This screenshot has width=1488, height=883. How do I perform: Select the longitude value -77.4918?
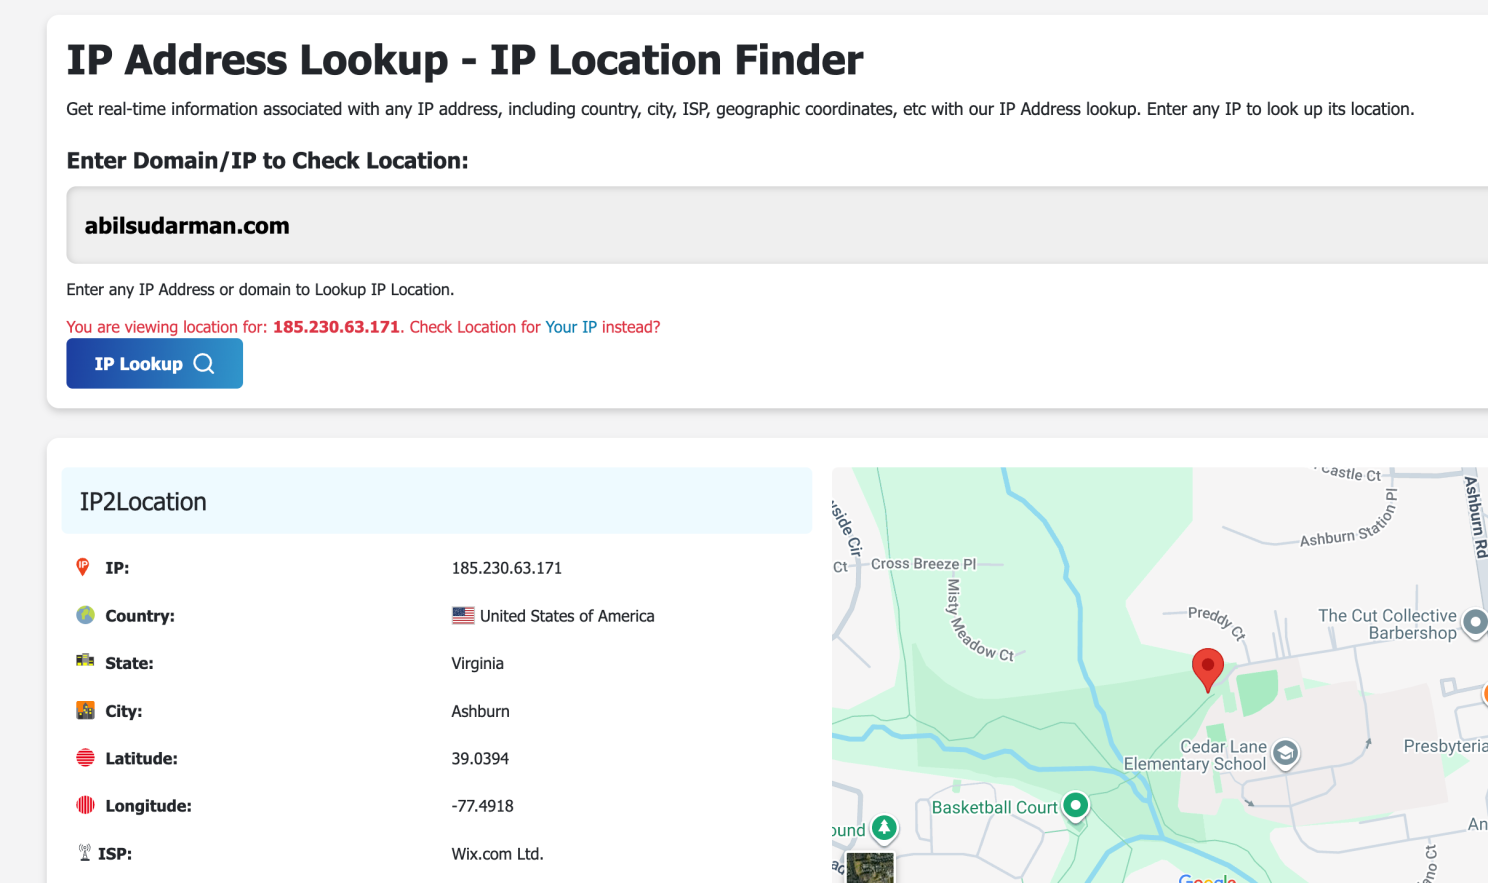[483, 806]
